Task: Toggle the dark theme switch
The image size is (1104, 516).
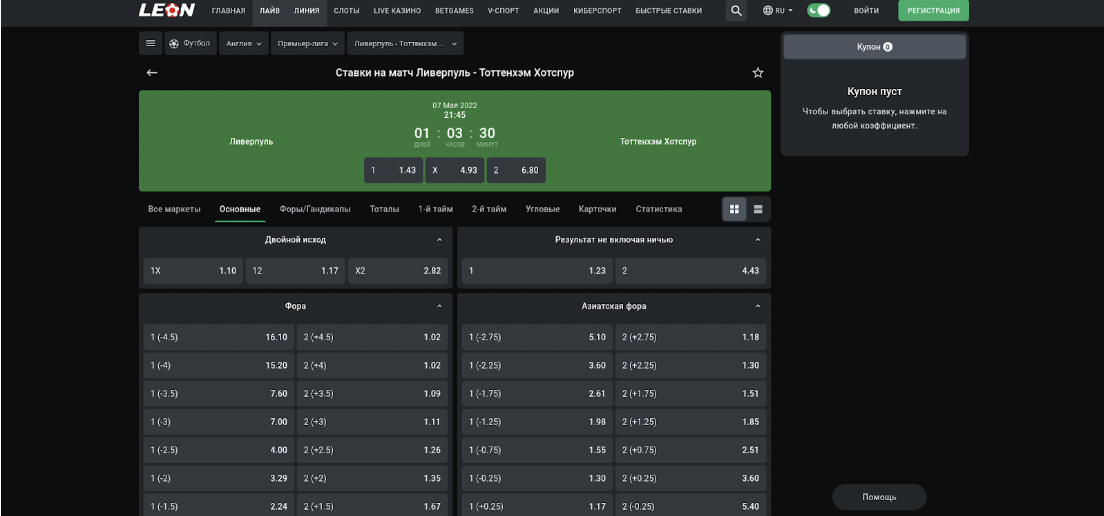Action: tap(818, 11)
